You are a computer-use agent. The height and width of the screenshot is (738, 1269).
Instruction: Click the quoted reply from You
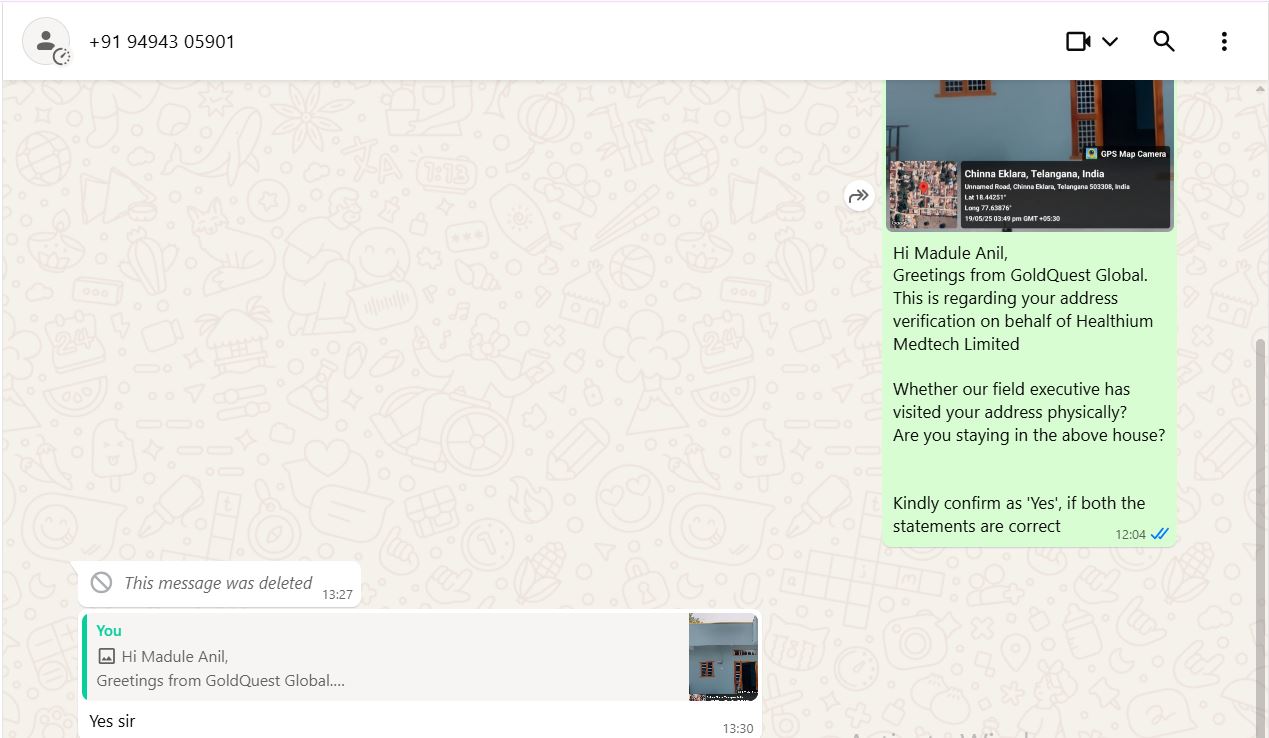(x=420, y=657)
